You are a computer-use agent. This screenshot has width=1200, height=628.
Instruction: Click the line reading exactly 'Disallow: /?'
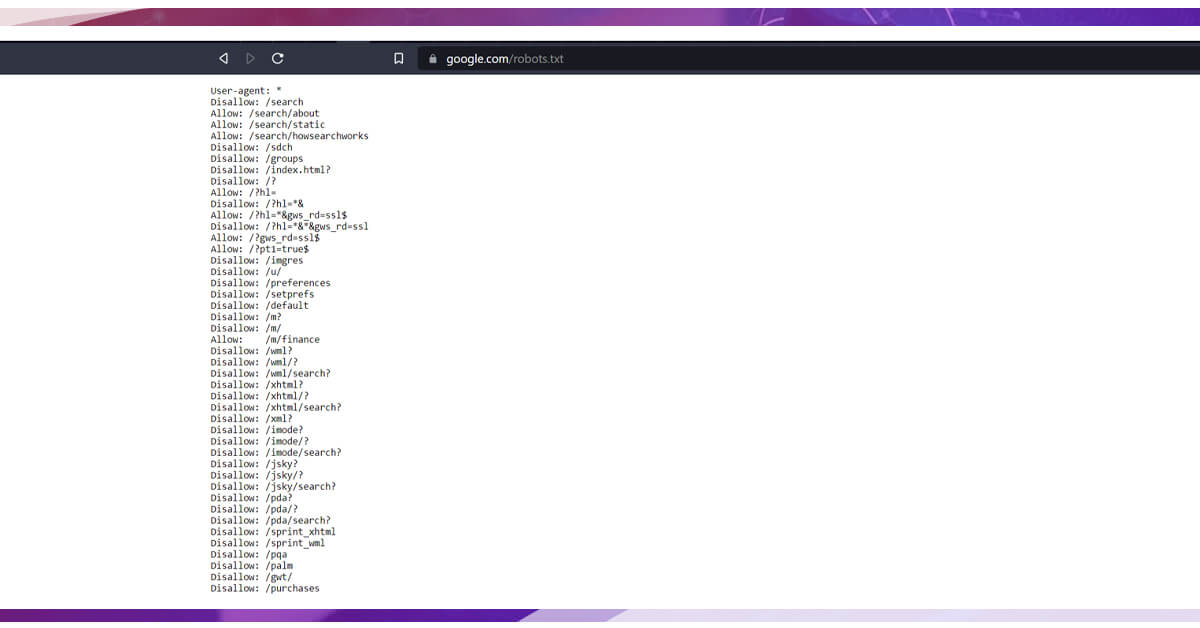pyautogui.click(x=243, y=181)
